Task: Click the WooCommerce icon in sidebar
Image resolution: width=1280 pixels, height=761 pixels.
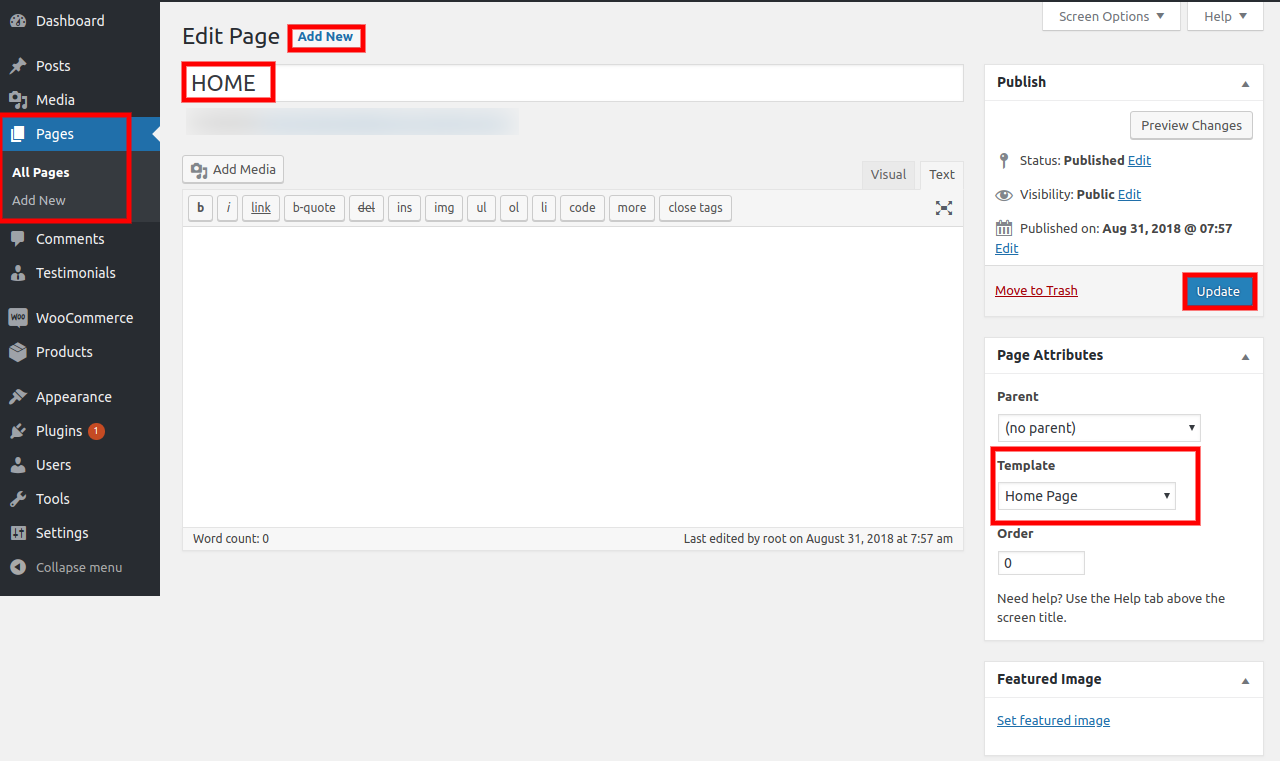Action: [x=18, y=318]
